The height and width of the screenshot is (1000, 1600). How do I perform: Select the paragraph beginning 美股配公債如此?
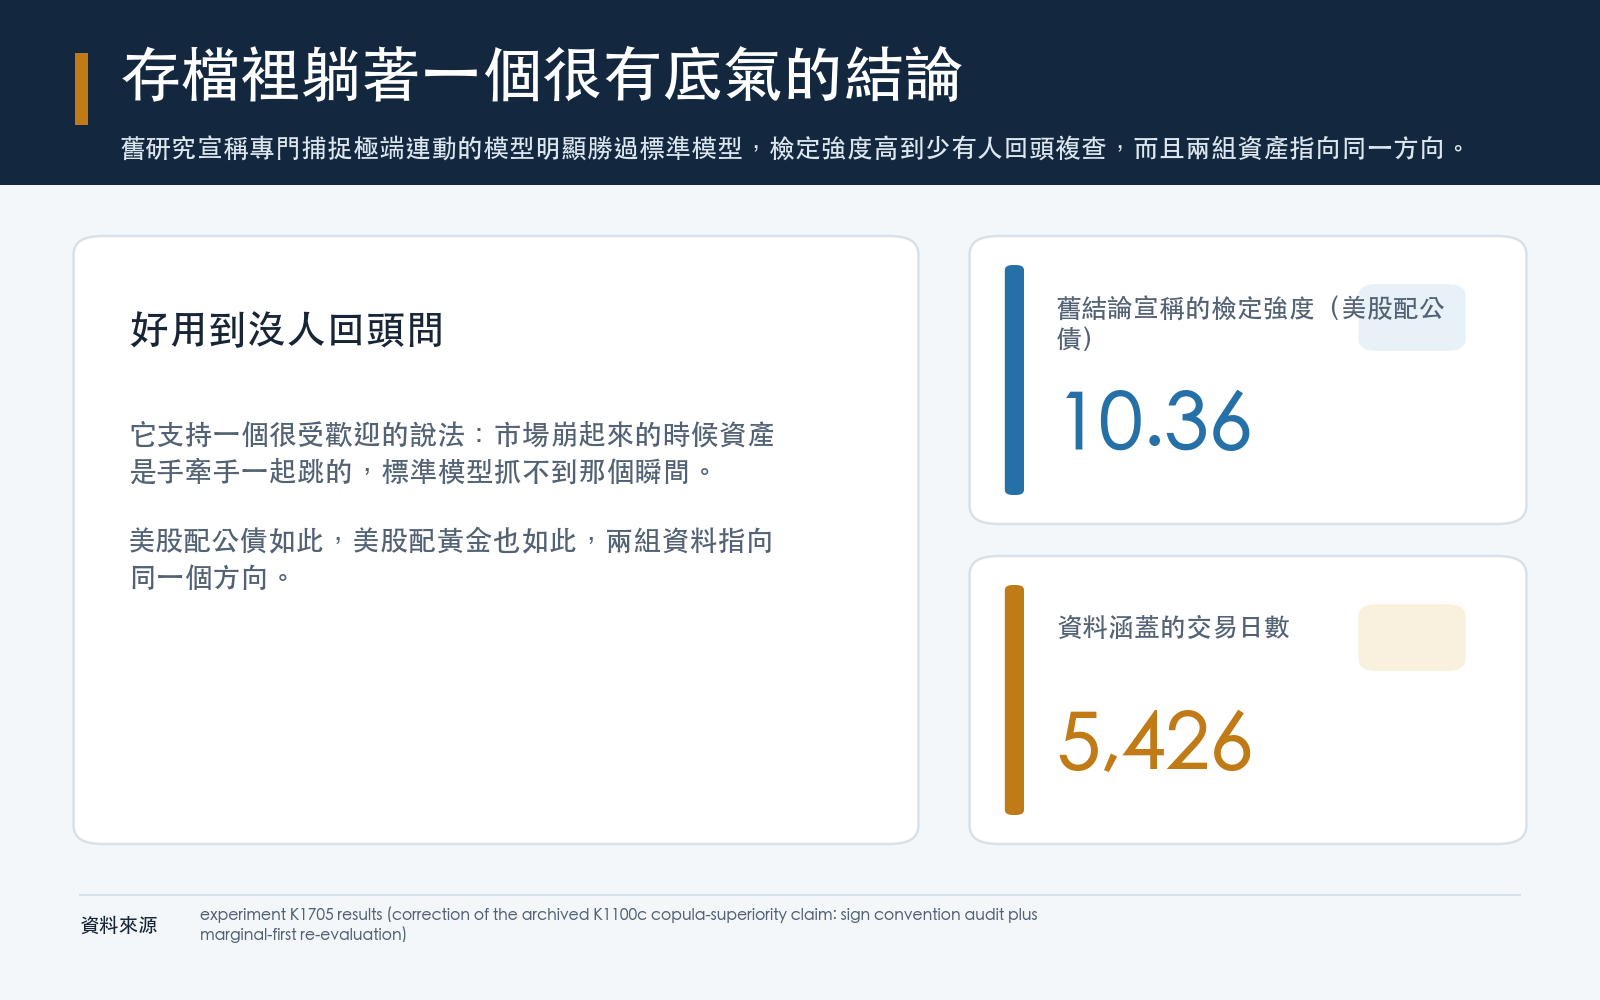[451, 559]
